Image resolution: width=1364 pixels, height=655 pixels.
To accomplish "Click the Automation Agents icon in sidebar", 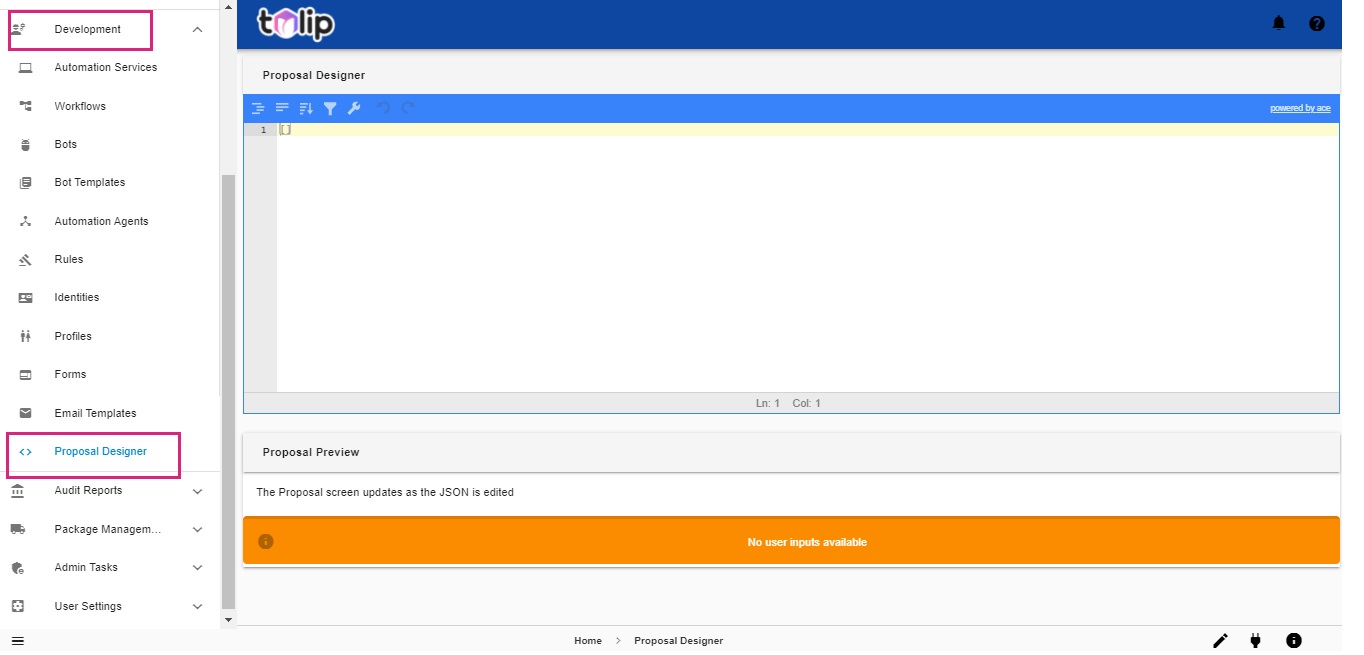I will click(26, 221).
